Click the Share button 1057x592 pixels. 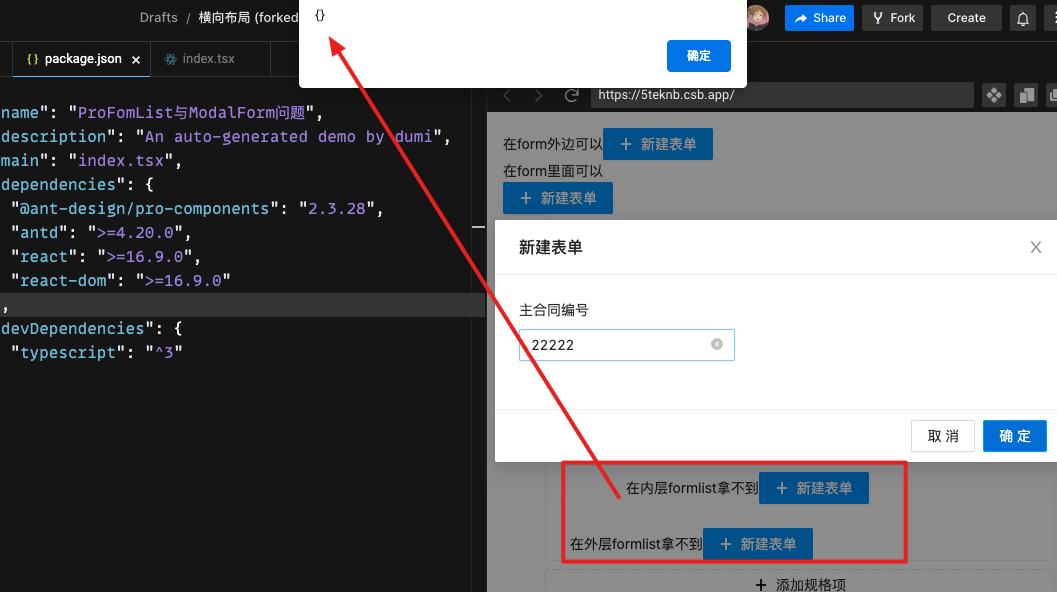tap(819, 17)
